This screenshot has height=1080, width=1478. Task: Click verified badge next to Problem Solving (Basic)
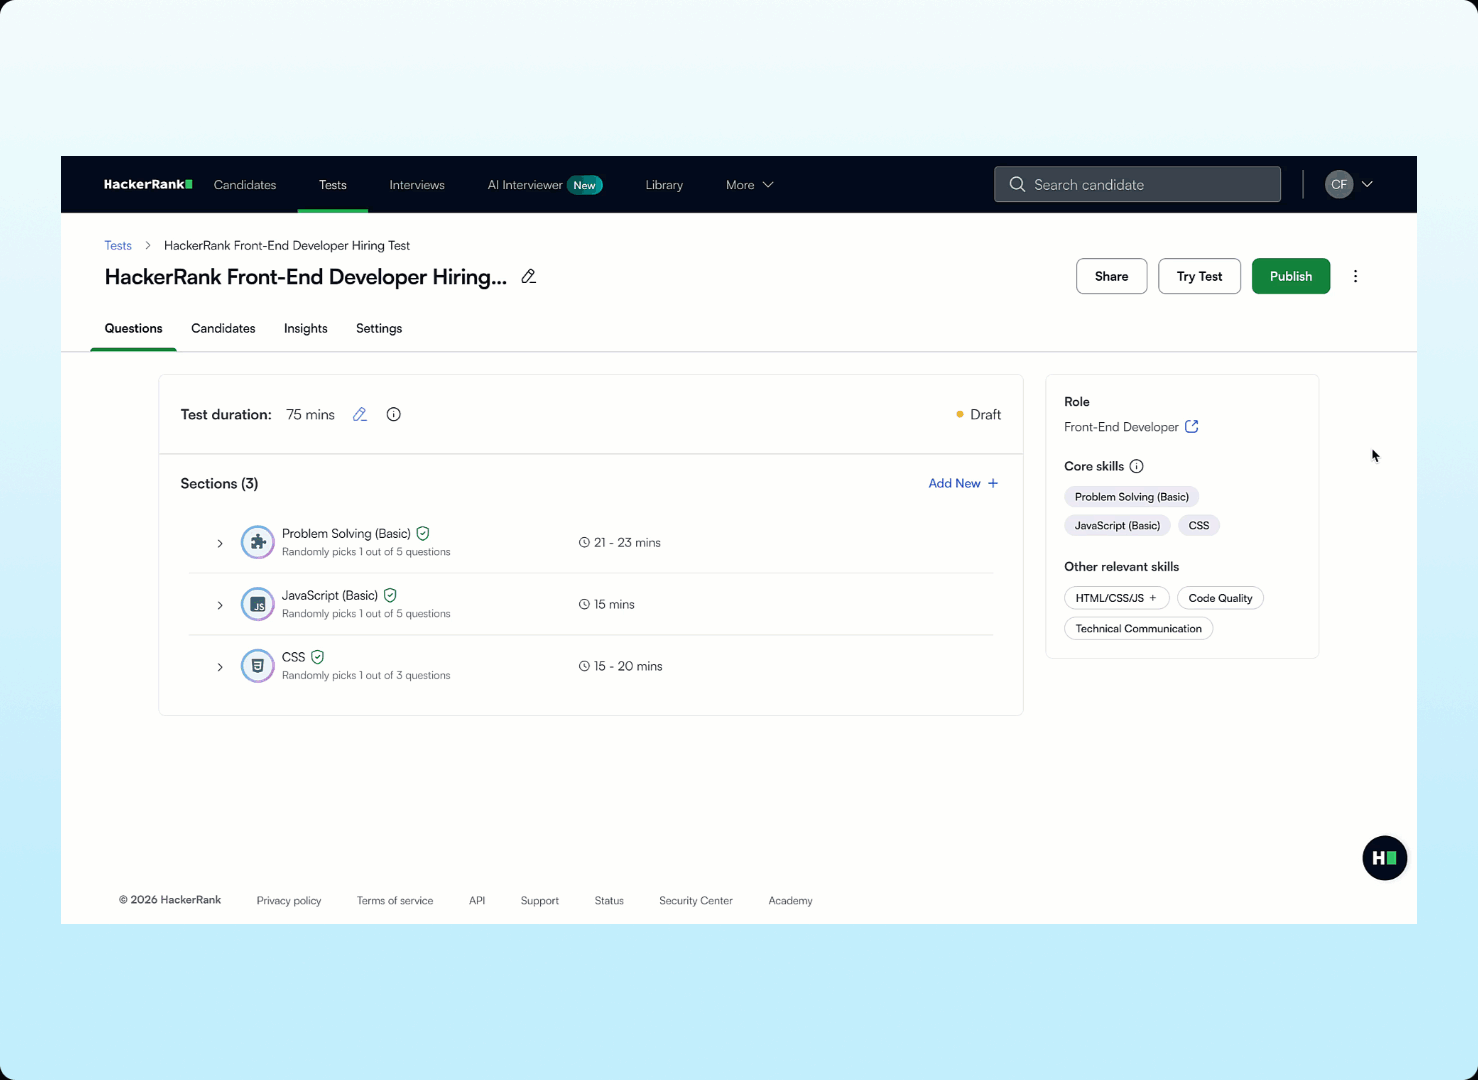click(x=423, y=533)
